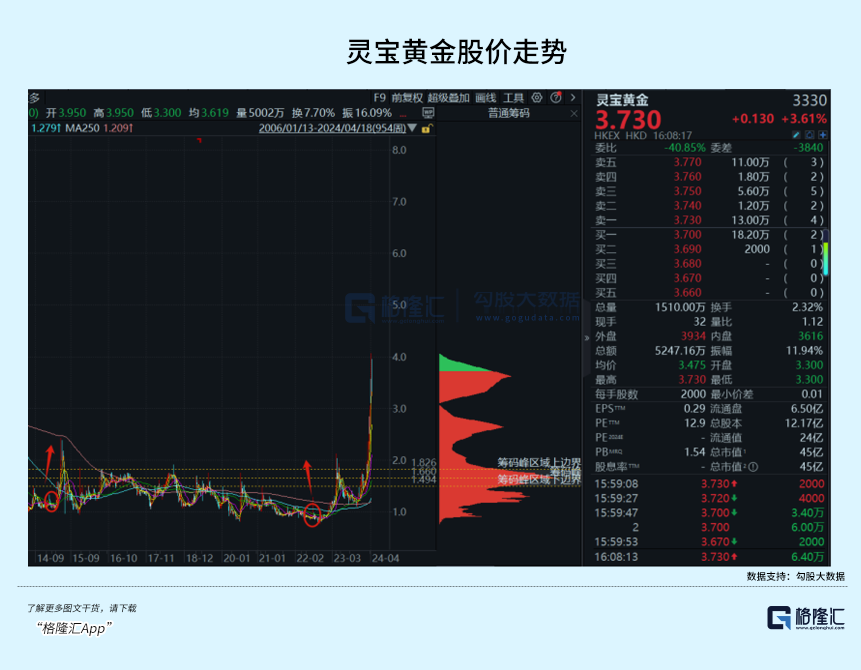
Task: Click the F9 button on the toolbar
Action: (x=378, y=96)
